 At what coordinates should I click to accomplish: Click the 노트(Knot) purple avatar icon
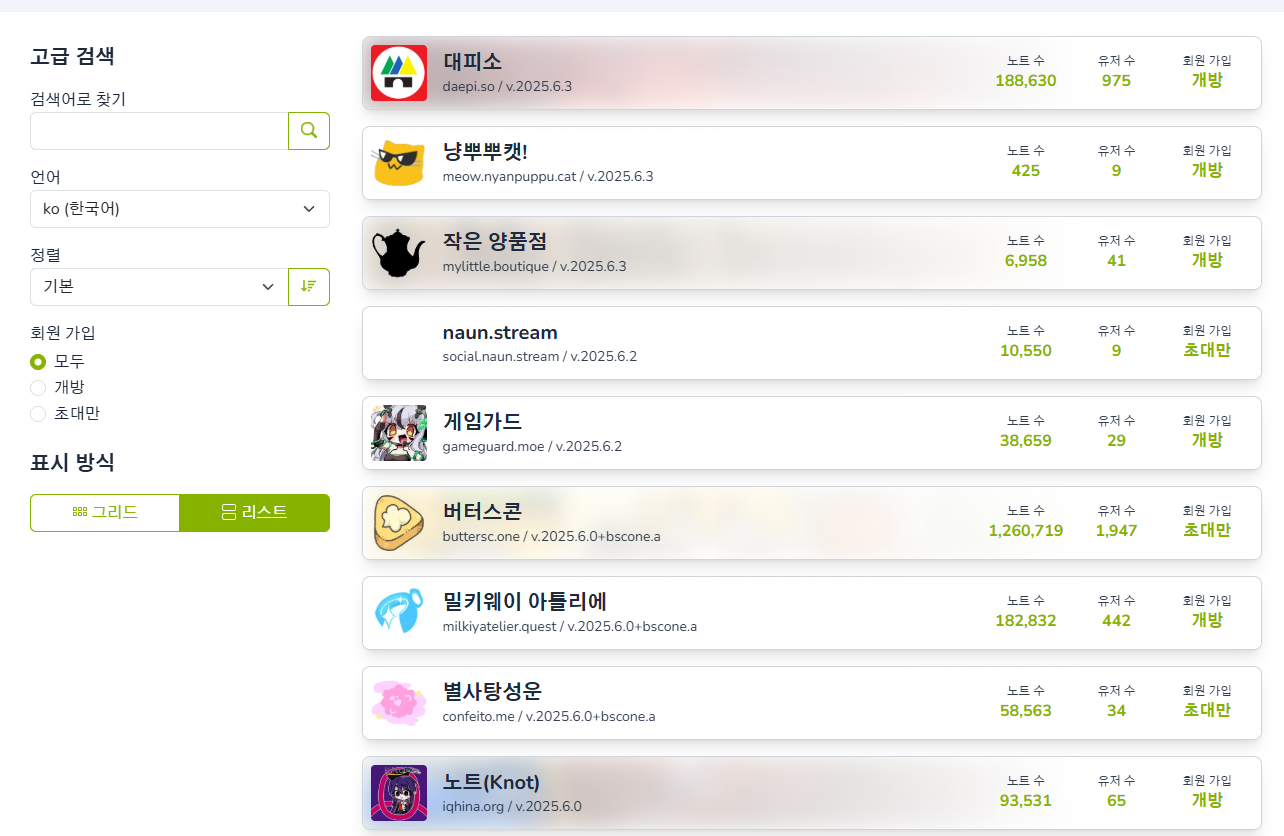[x=399, y=793]
